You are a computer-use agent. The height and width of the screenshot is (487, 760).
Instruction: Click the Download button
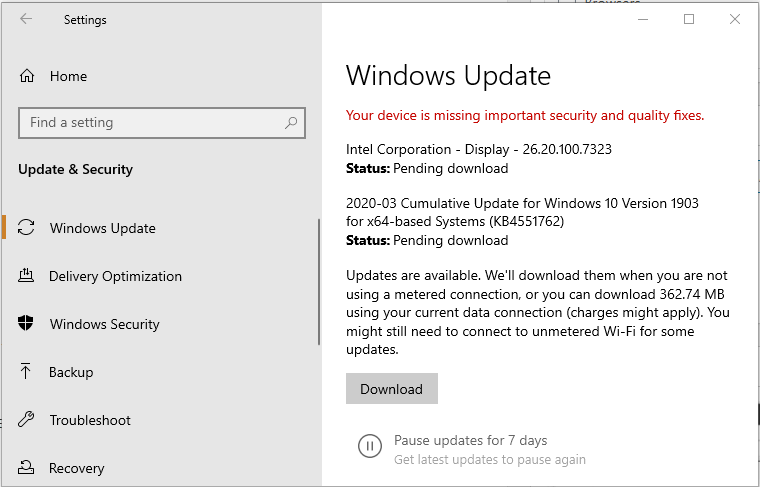392,389
